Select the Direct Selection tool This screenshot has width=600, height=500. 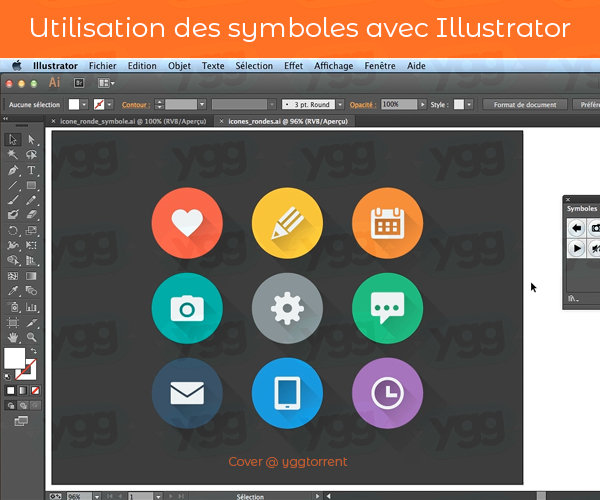coord(31,140)
